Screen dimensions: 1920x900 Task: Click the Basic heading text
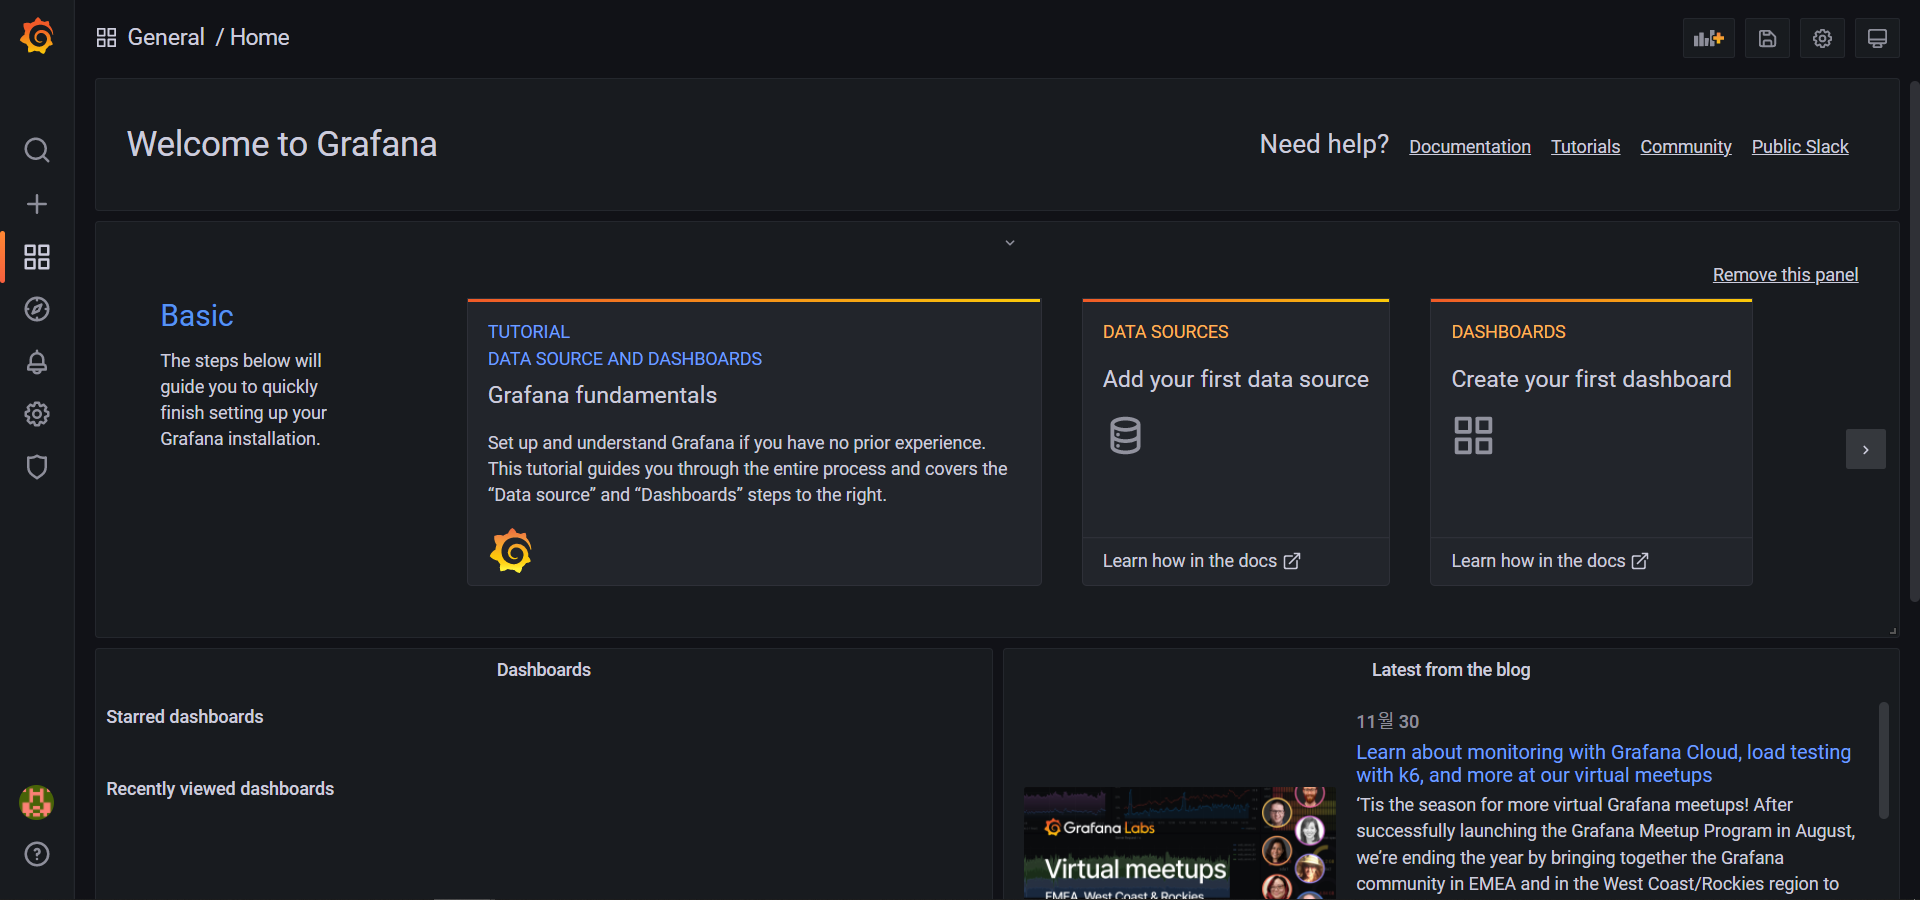pyautogui.click(x=197, y=316)
